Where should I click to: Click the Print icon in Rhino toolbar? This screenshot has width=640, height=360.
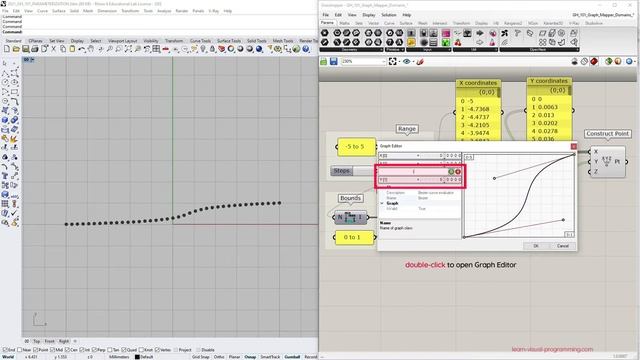(x=35, y=49)
